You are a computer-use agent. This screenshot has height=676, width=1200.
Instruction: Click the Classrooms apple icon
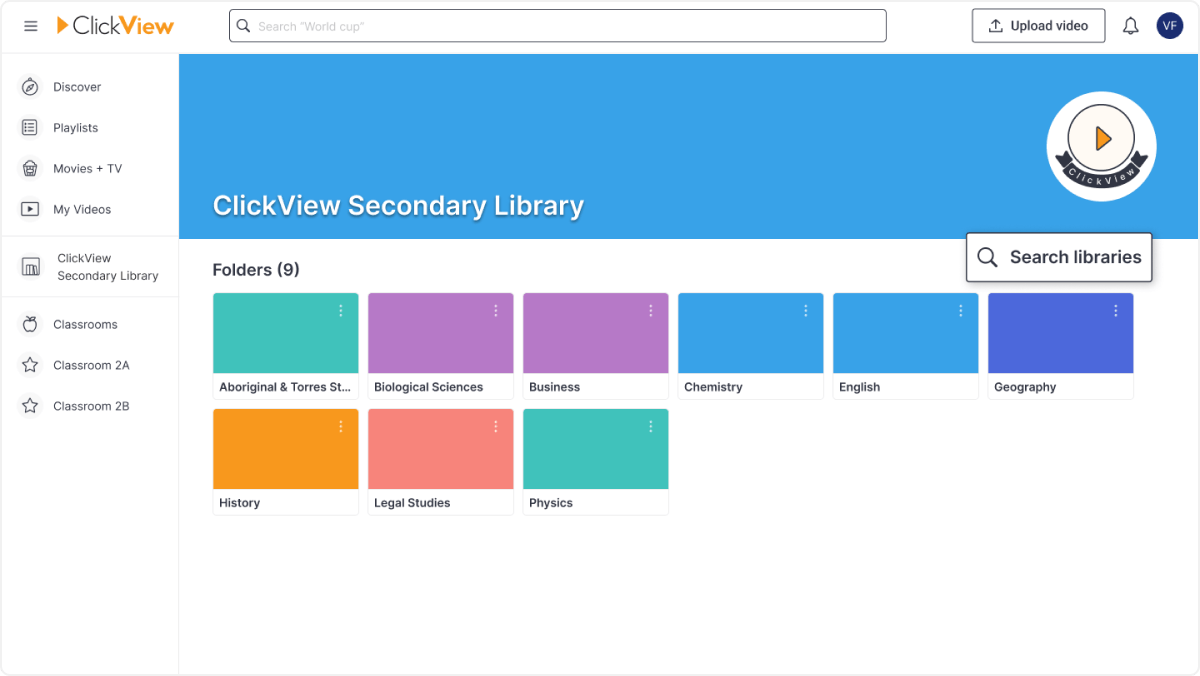[x=31, y=324]
